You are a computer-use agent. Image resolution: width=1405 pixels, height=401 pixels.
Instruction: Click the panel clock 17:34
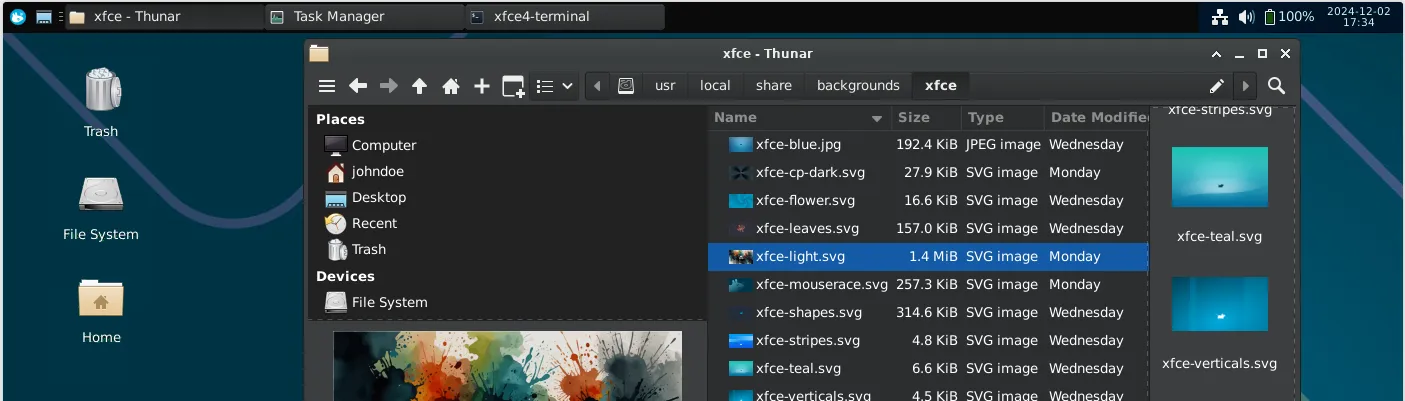coord(1358,16)
